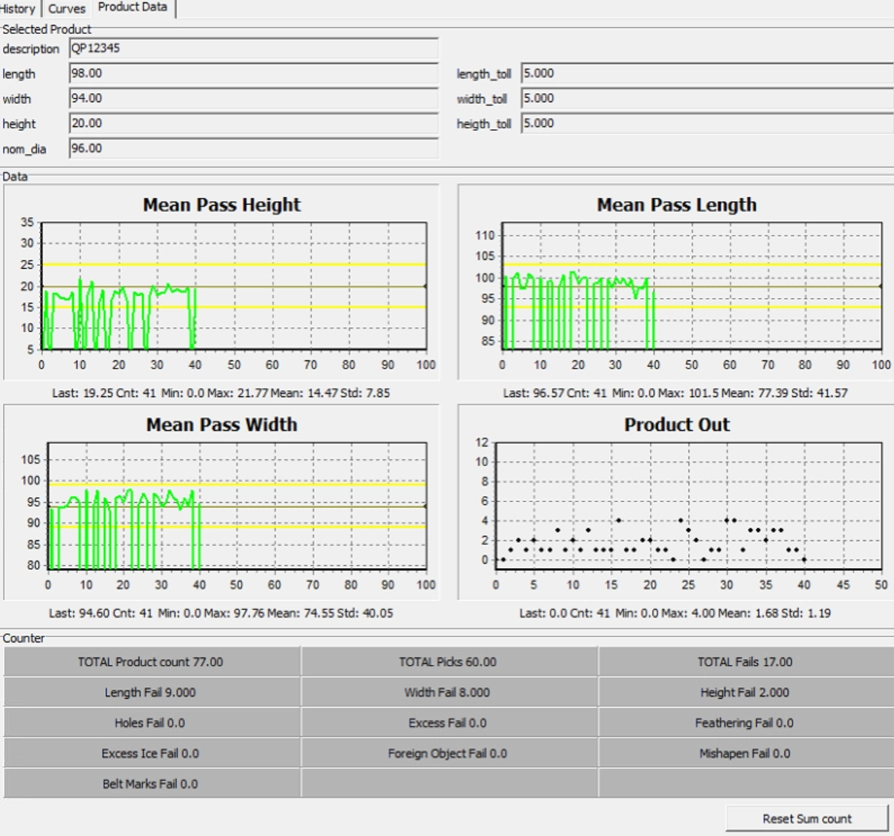Select the TOTAL Fails counter cell

(x=745, y=662)
